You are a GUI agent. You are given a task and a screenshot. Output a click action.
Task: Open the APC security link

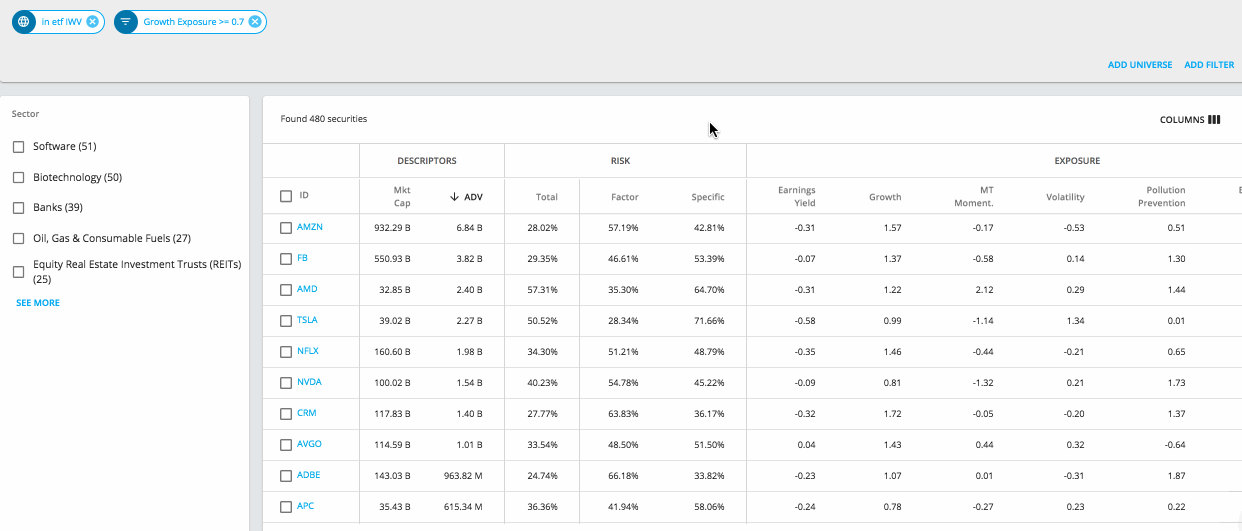click(306, 506)
